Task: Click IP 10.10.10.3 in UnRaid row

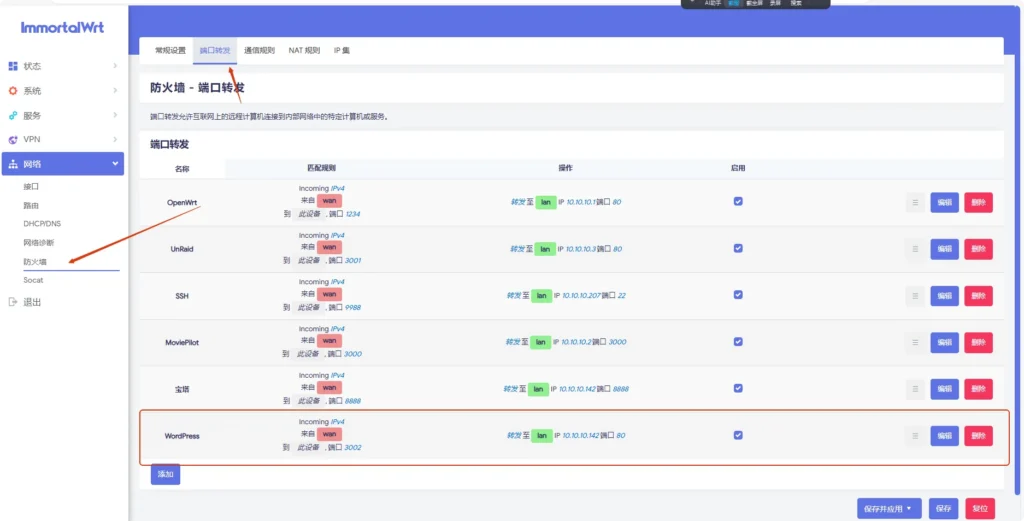Action: point(581,249)
